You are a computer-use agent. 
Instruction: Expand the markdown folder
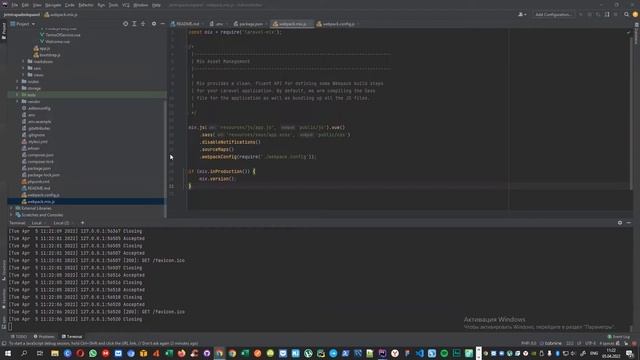23,62
